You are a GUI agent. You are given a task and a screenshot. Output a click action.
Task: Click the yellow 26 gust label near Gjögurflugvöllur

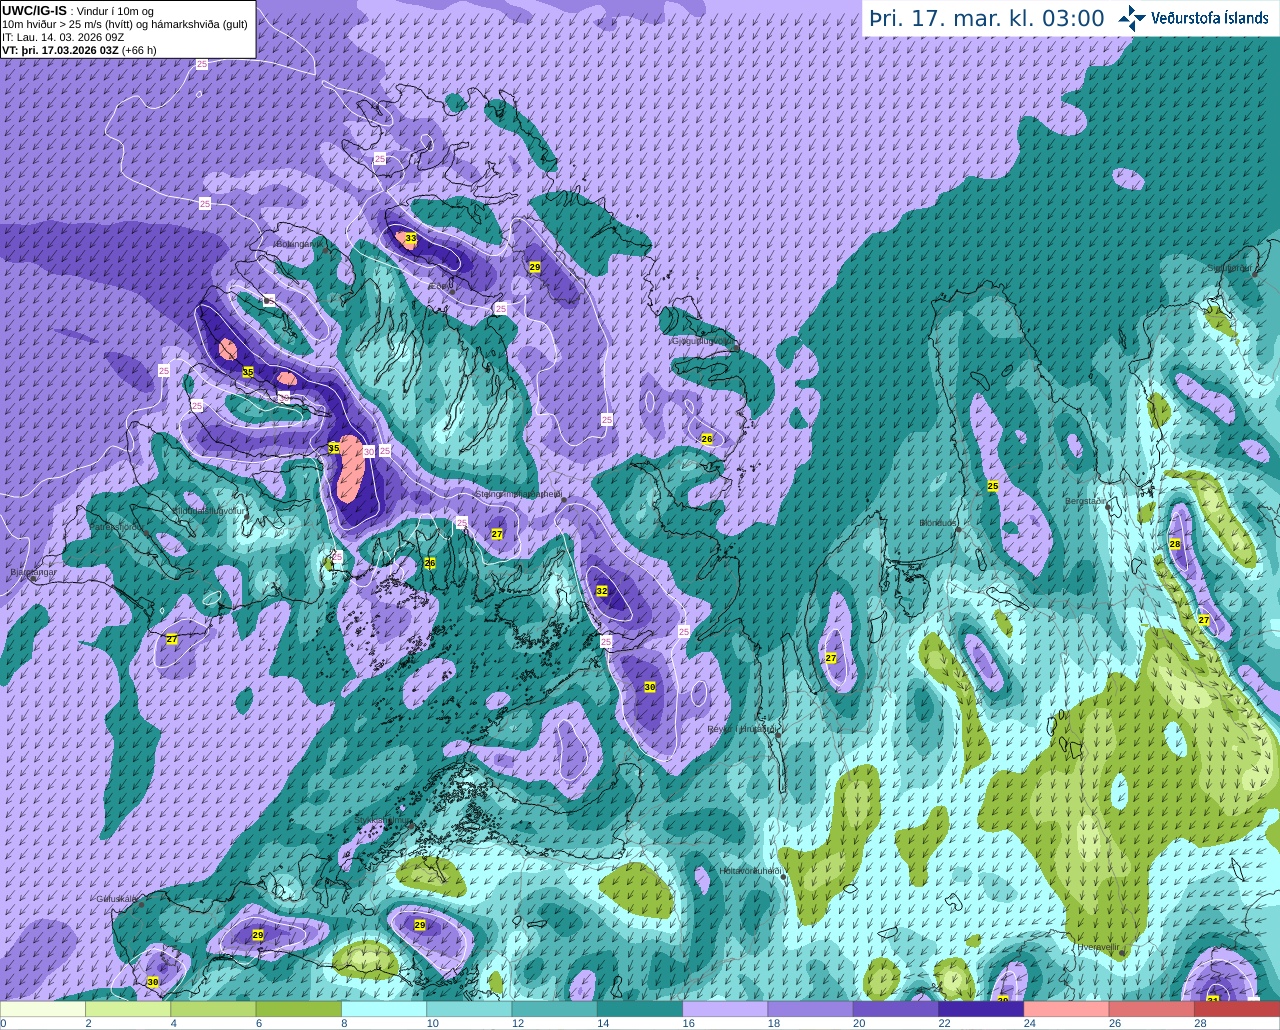(706, 439)
